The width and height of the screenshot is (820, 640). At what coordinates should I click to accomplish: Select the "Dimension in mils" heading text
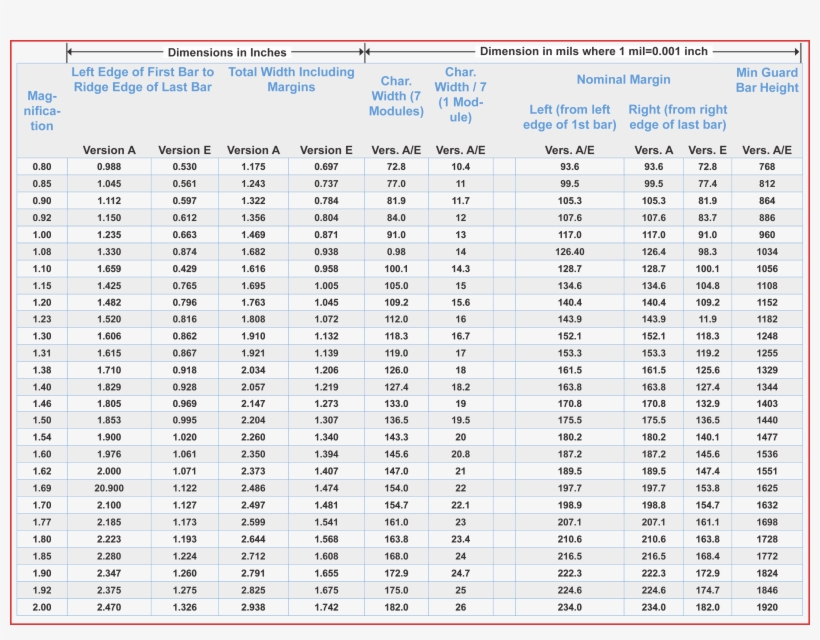pyautogui.click(x=593, y=52)
